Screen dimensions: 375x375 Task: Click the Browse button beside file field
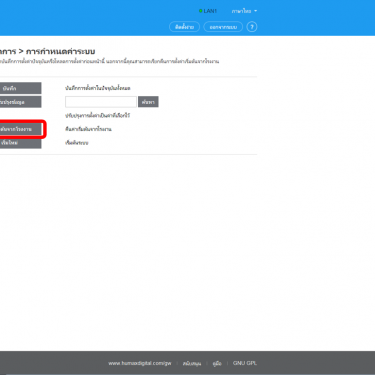click(x=148, y=102)
